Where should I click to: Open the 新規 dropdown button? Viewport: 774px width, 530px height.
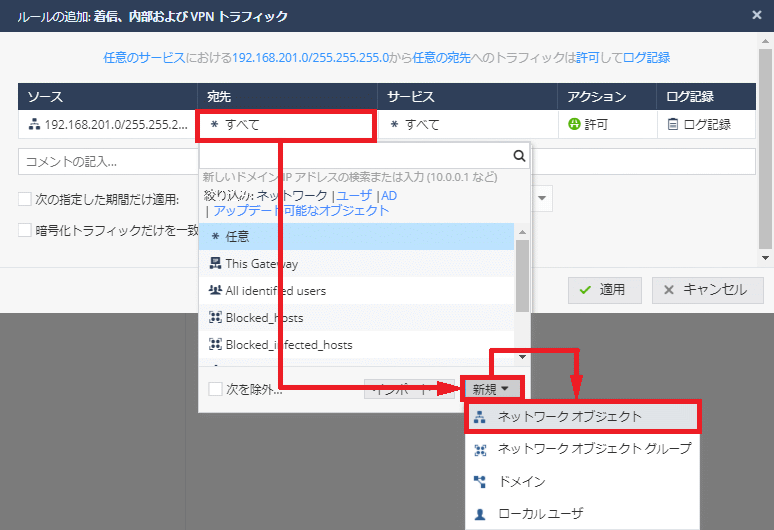[491, 389]
